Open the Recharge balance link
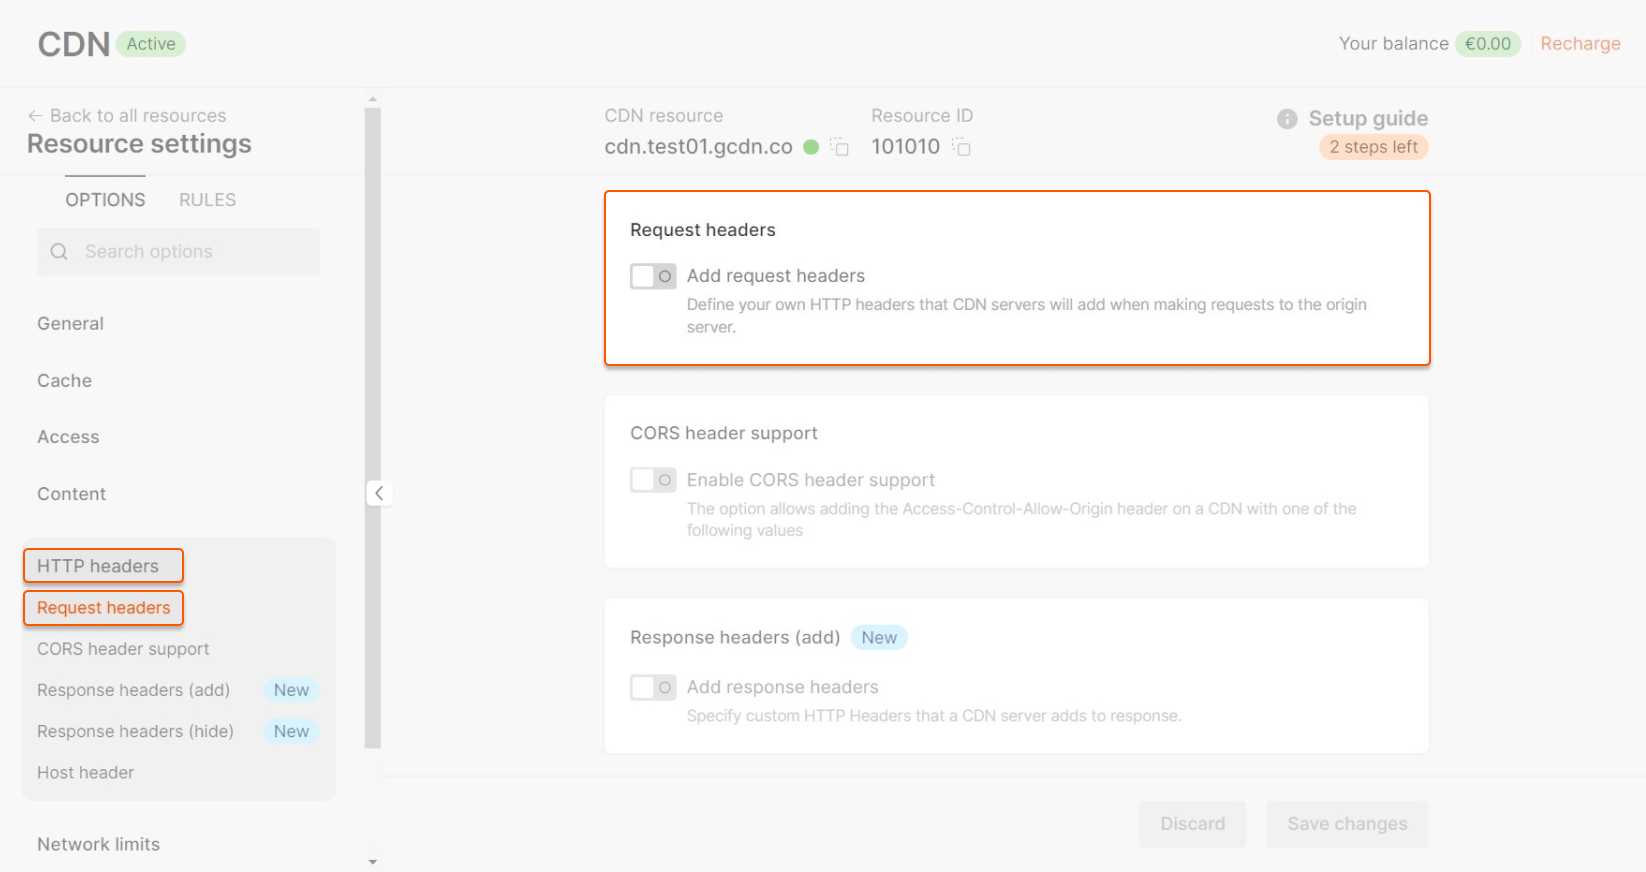 pos(1580,44)
